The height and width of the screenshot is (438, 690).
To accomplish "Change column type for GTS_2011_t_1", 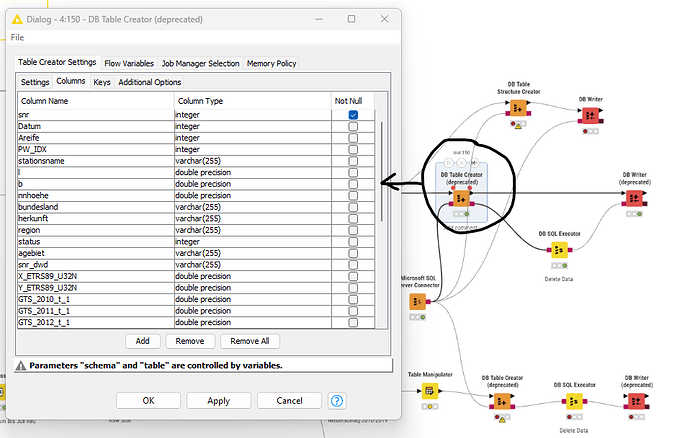I will (x=253, y=311).
